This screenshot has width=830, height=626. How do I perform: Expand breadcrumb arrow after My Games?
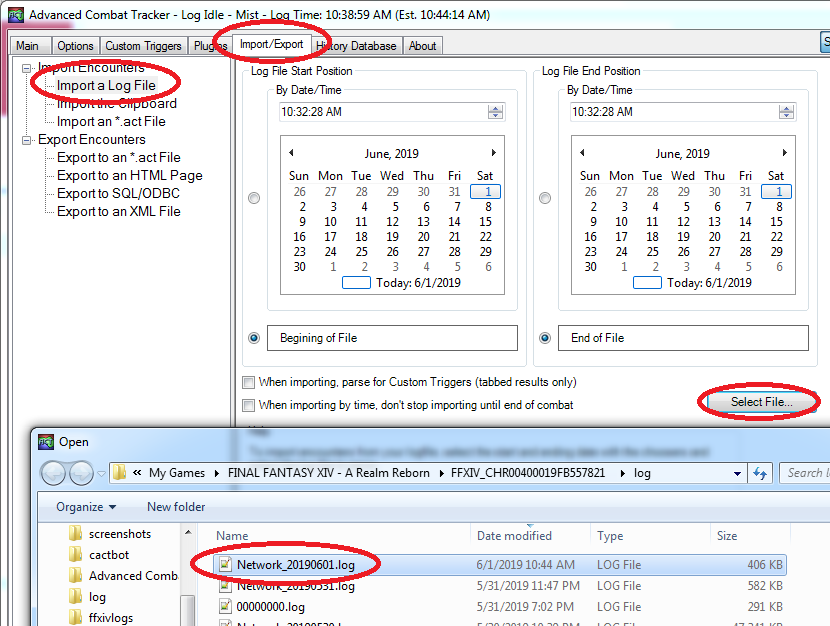coord(217,474)
